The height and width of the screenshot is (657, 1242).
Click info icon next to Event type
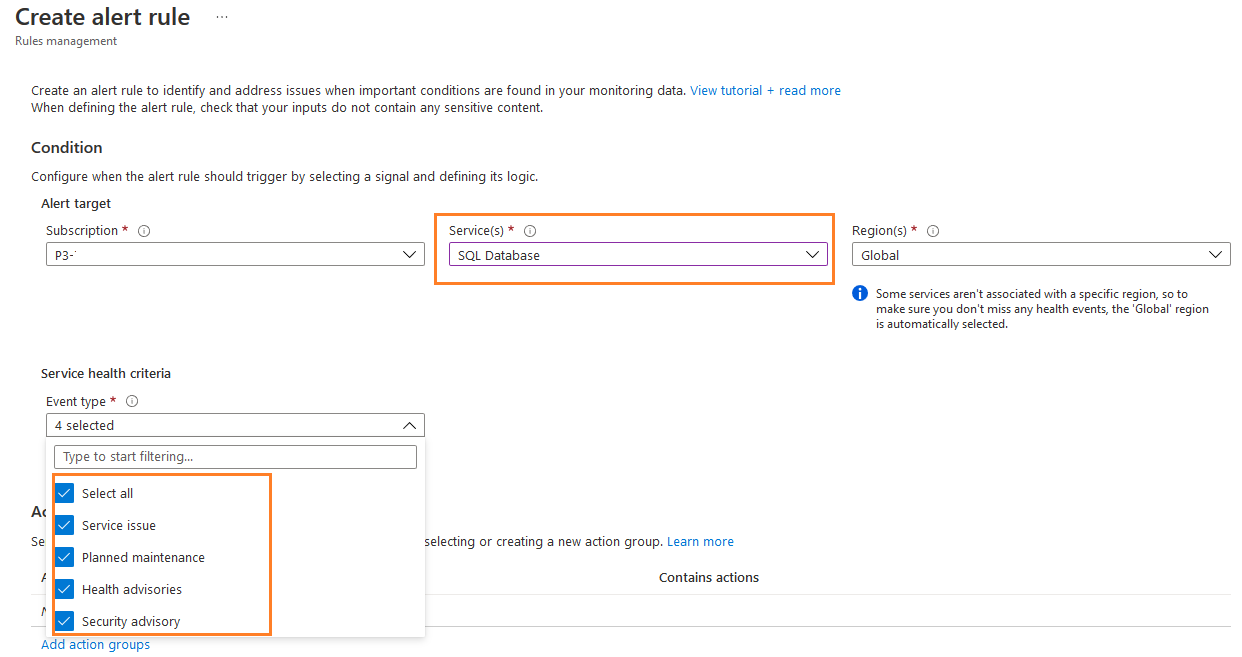tap(132, 402)
